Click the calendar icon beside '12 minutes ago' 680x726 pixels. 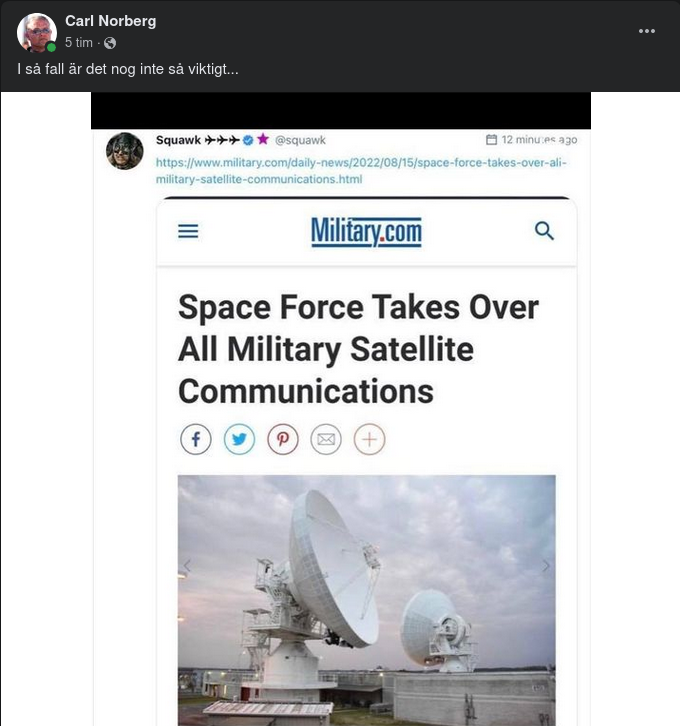(x=491, y=140)
